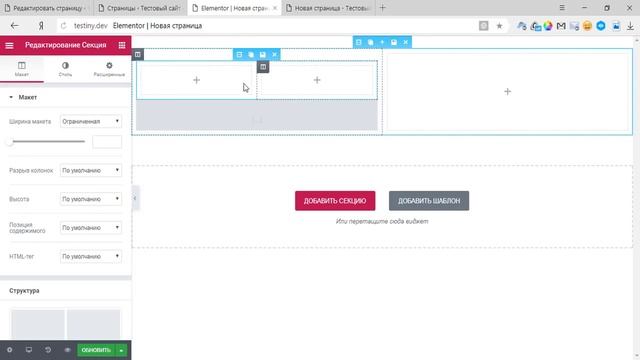Click ДОБАВИТЬ ШАБЛОН button
Screen dimensions: 640x360
pos(429,201)
